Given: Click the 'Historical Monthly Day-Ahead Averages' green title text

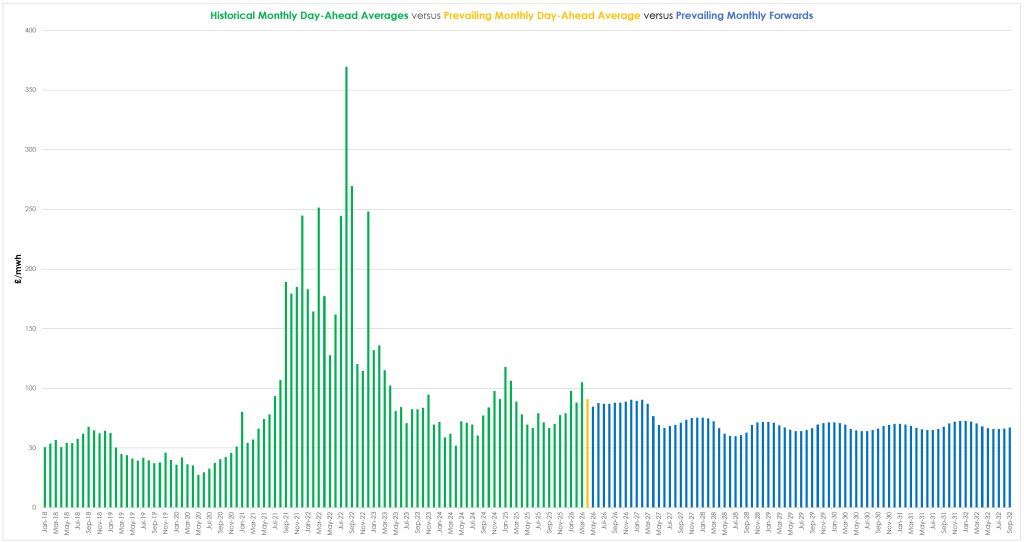Looking at the screenshot, I should (309, 16).
